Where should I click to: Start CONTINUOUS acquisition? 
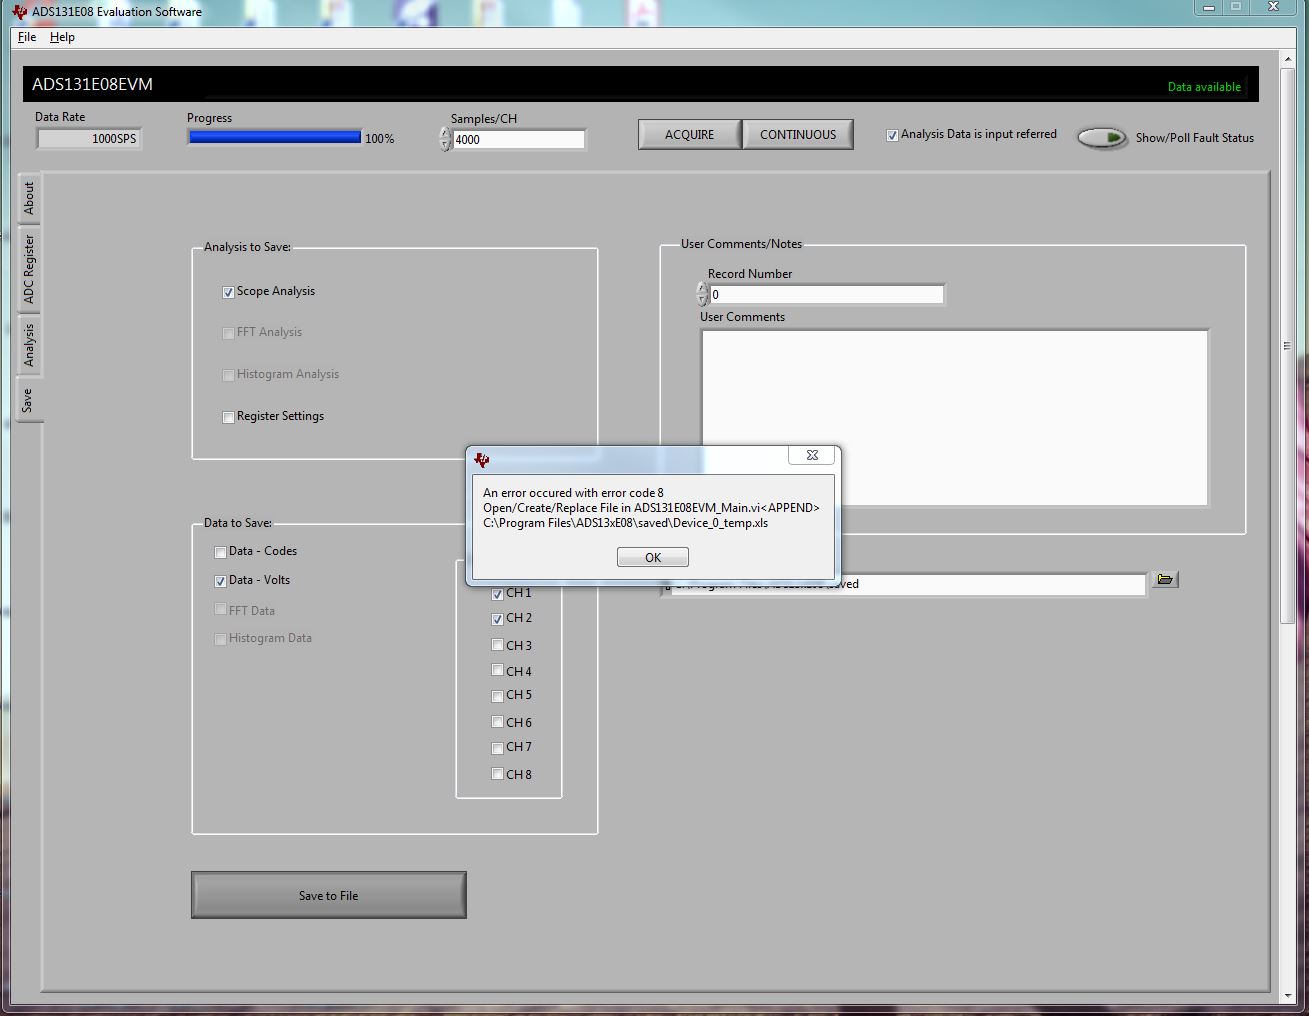(798, 135)
